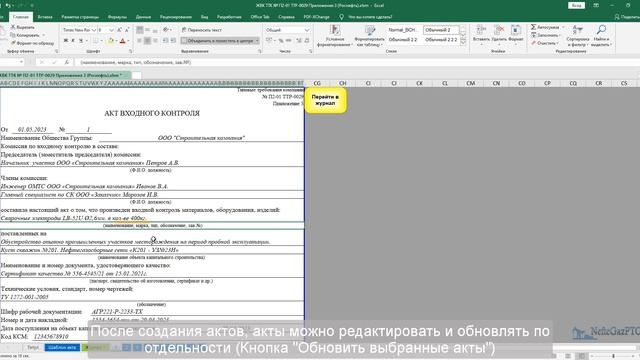Increase cell indent
The height and width of the screenshot is (360, 640).
pos(173,41)
